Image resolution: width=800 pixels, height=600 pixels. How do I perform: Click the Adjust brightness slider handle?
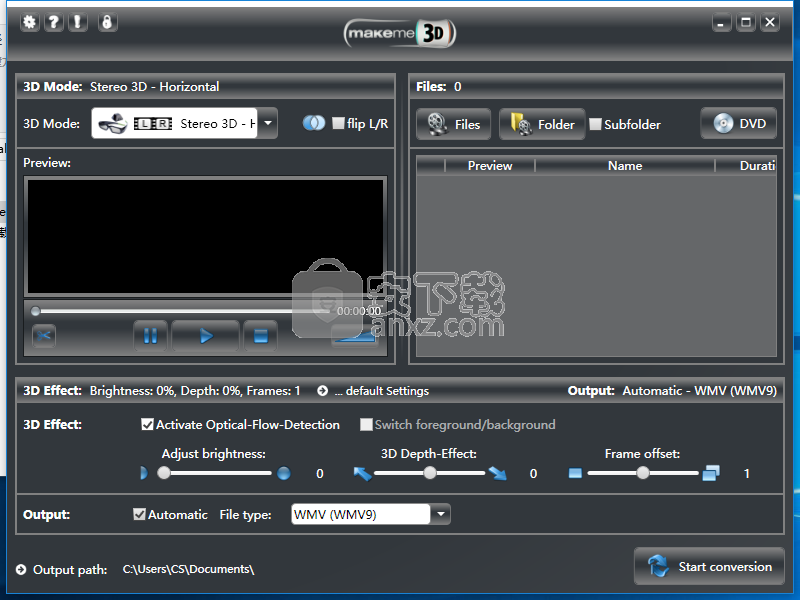[164, 473]
